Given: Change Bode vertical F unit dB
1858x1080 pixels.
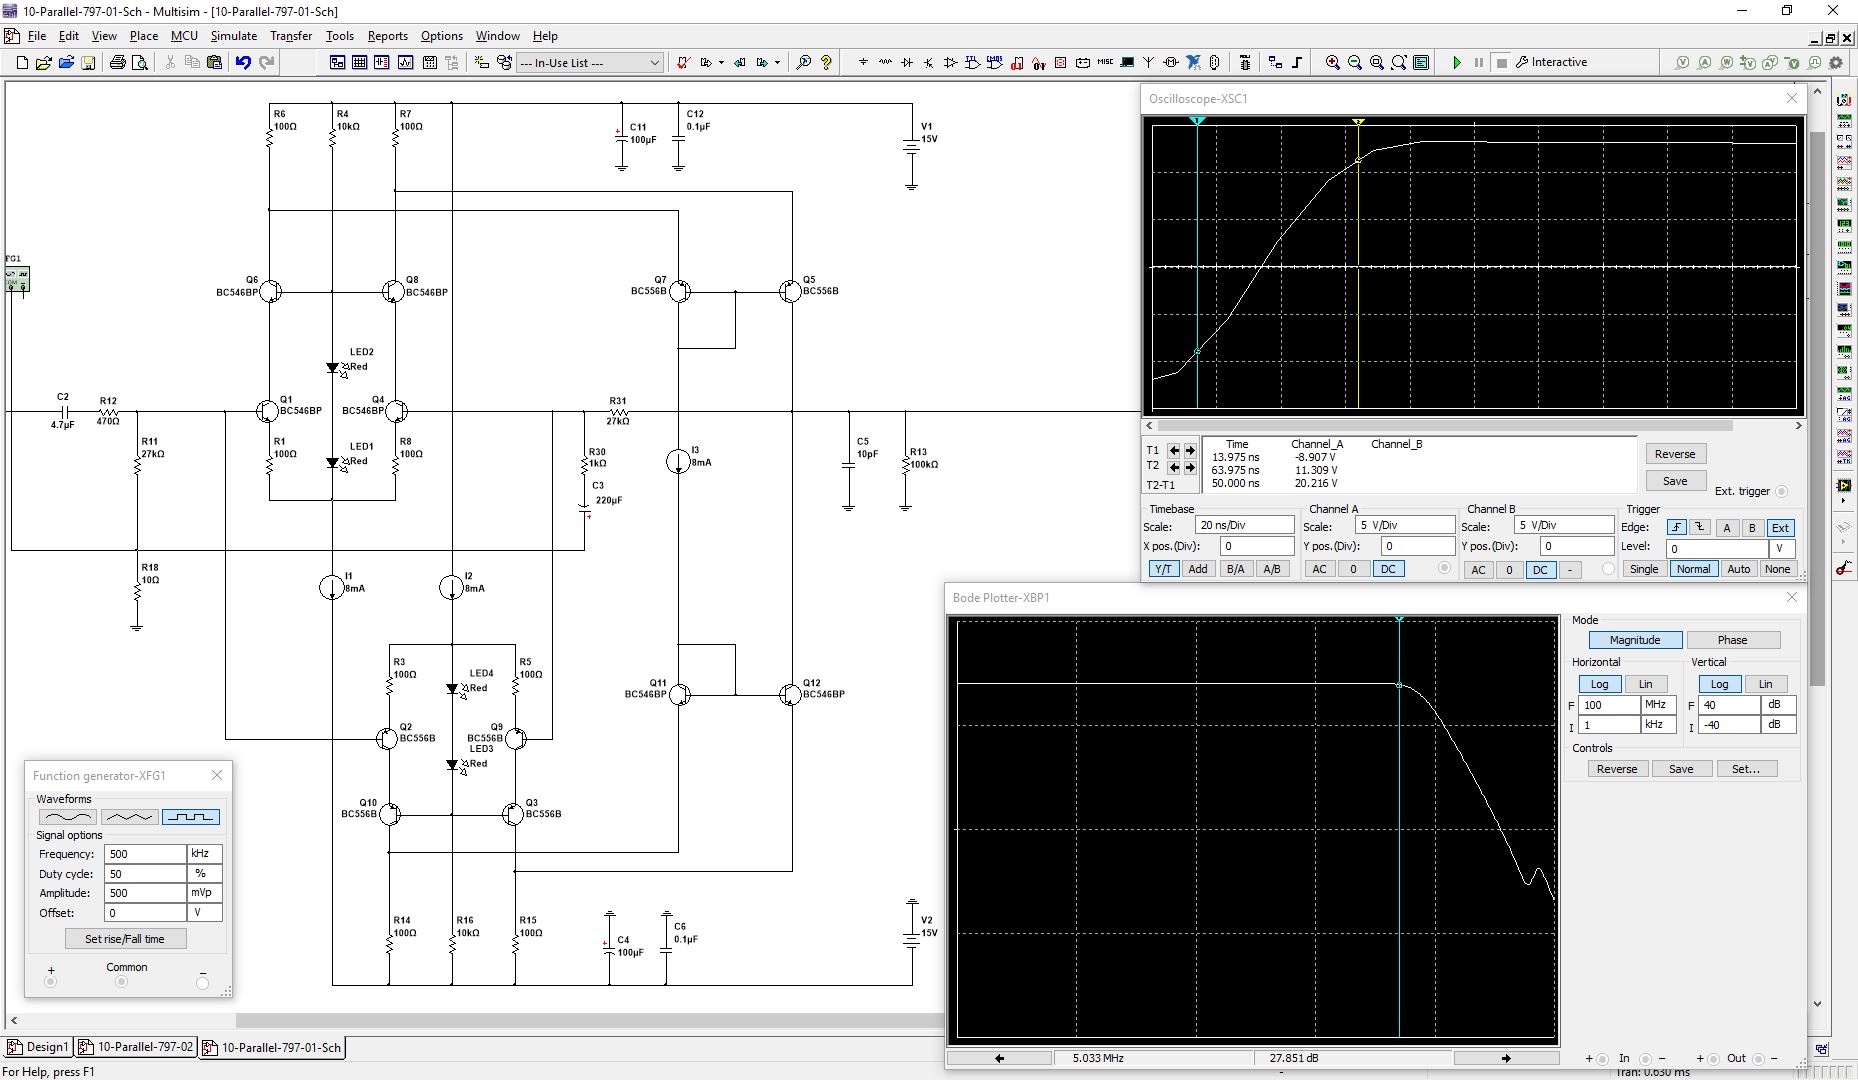Looking at the screenshot, I should click(1778, 705).
